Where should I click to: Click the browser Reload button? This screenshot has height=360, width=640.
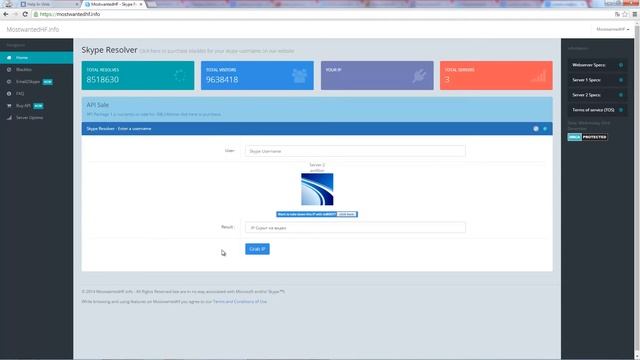25,14
